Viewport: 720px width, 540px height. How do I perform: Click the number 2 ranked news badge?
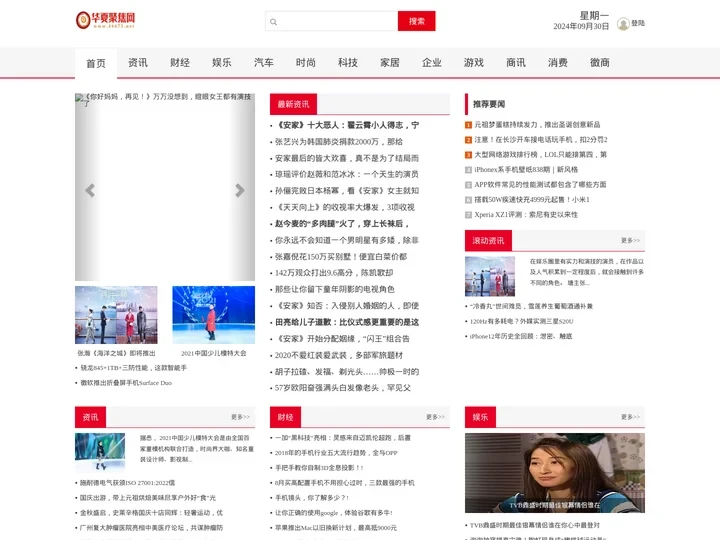(468, 140)
